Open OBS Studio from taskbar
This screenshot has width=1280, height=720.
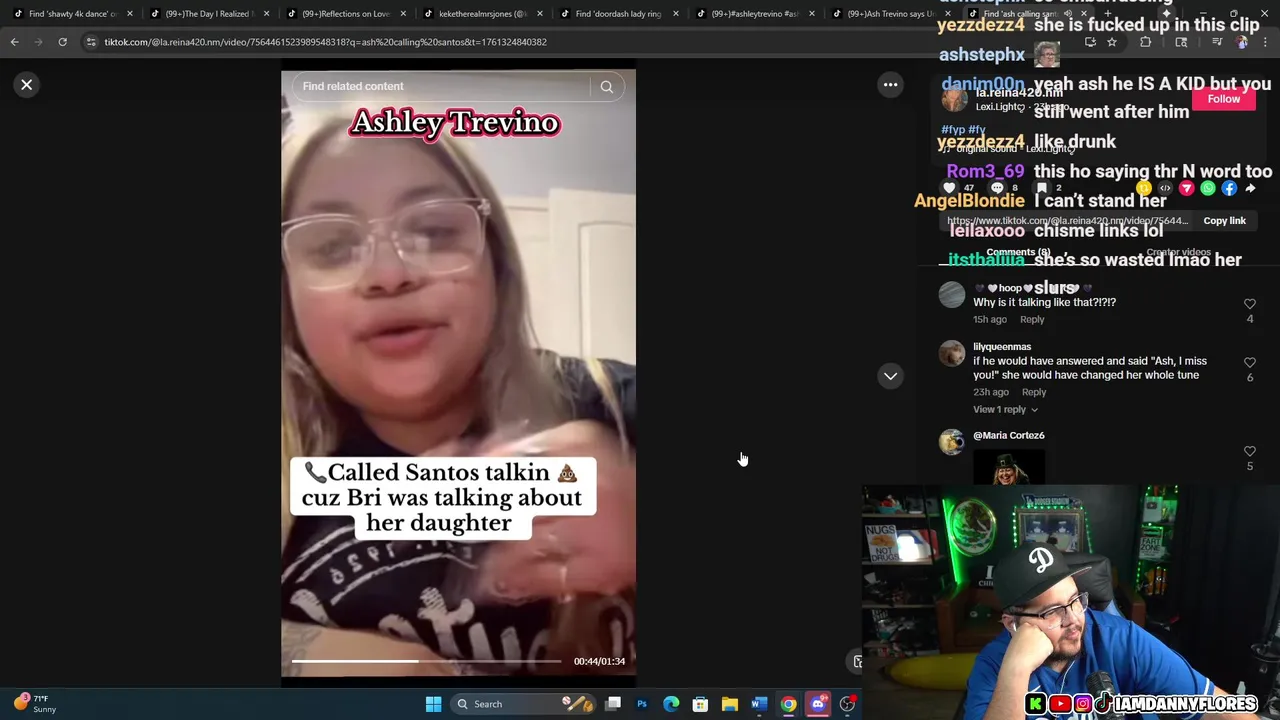point(847,704)
